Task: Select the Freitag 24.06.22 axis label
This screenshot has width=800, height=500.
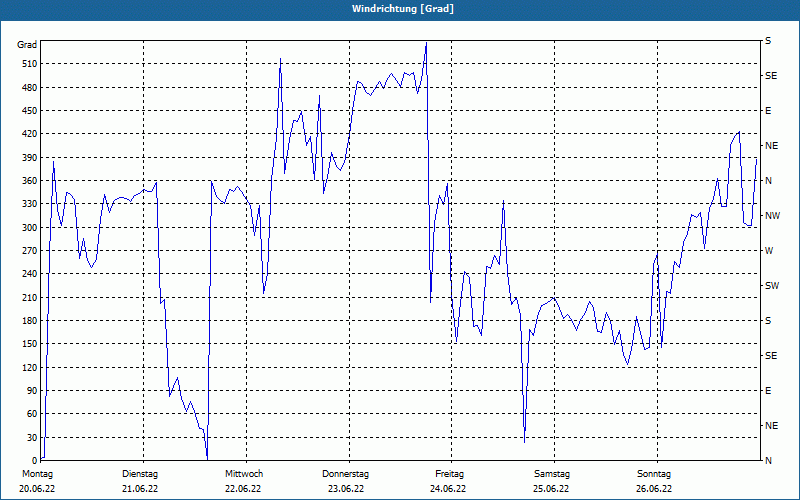Action: tap(448, 481)
